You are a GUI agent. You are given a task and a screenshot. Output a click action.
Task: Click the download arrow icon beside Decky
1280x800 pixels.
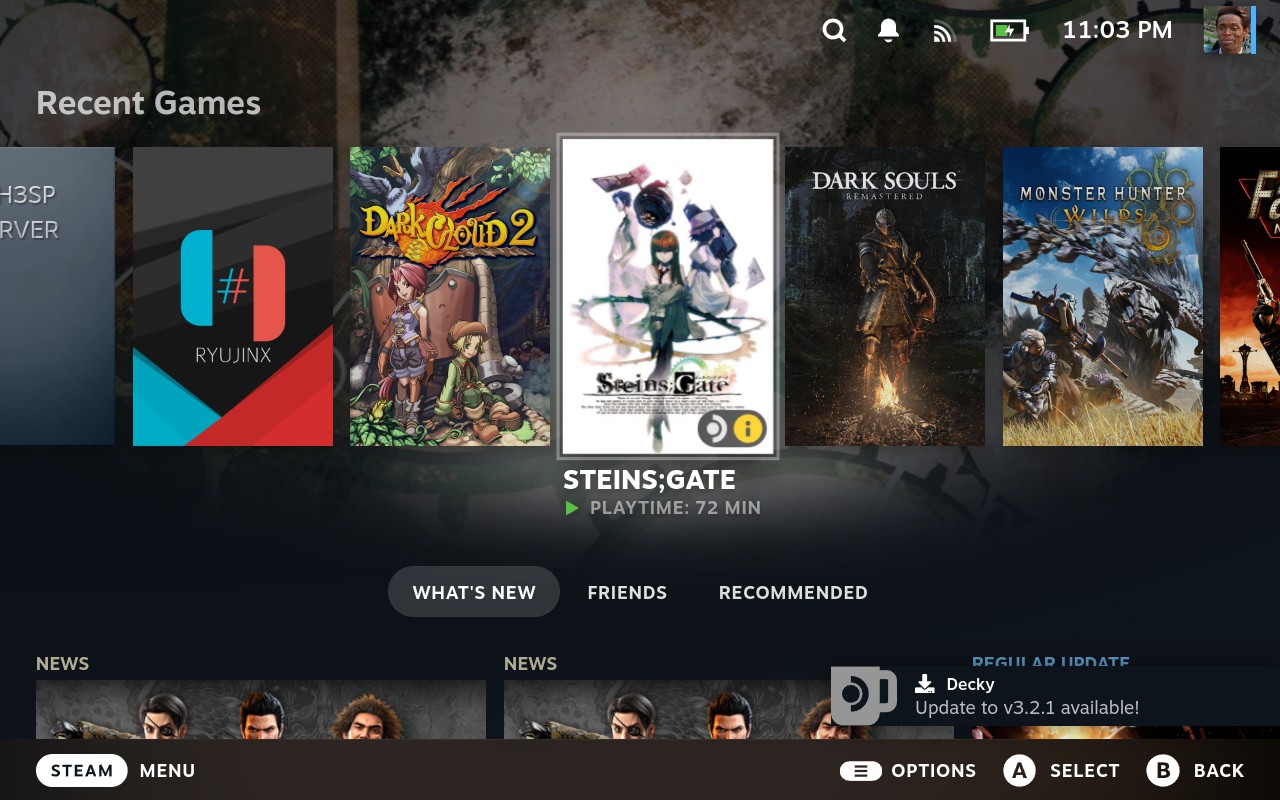click(925, 684)
